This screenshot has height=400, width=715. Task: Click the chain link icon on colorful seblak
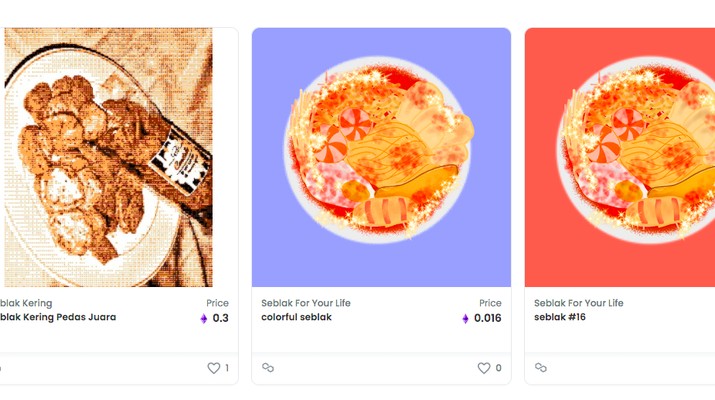click(268, 368)
